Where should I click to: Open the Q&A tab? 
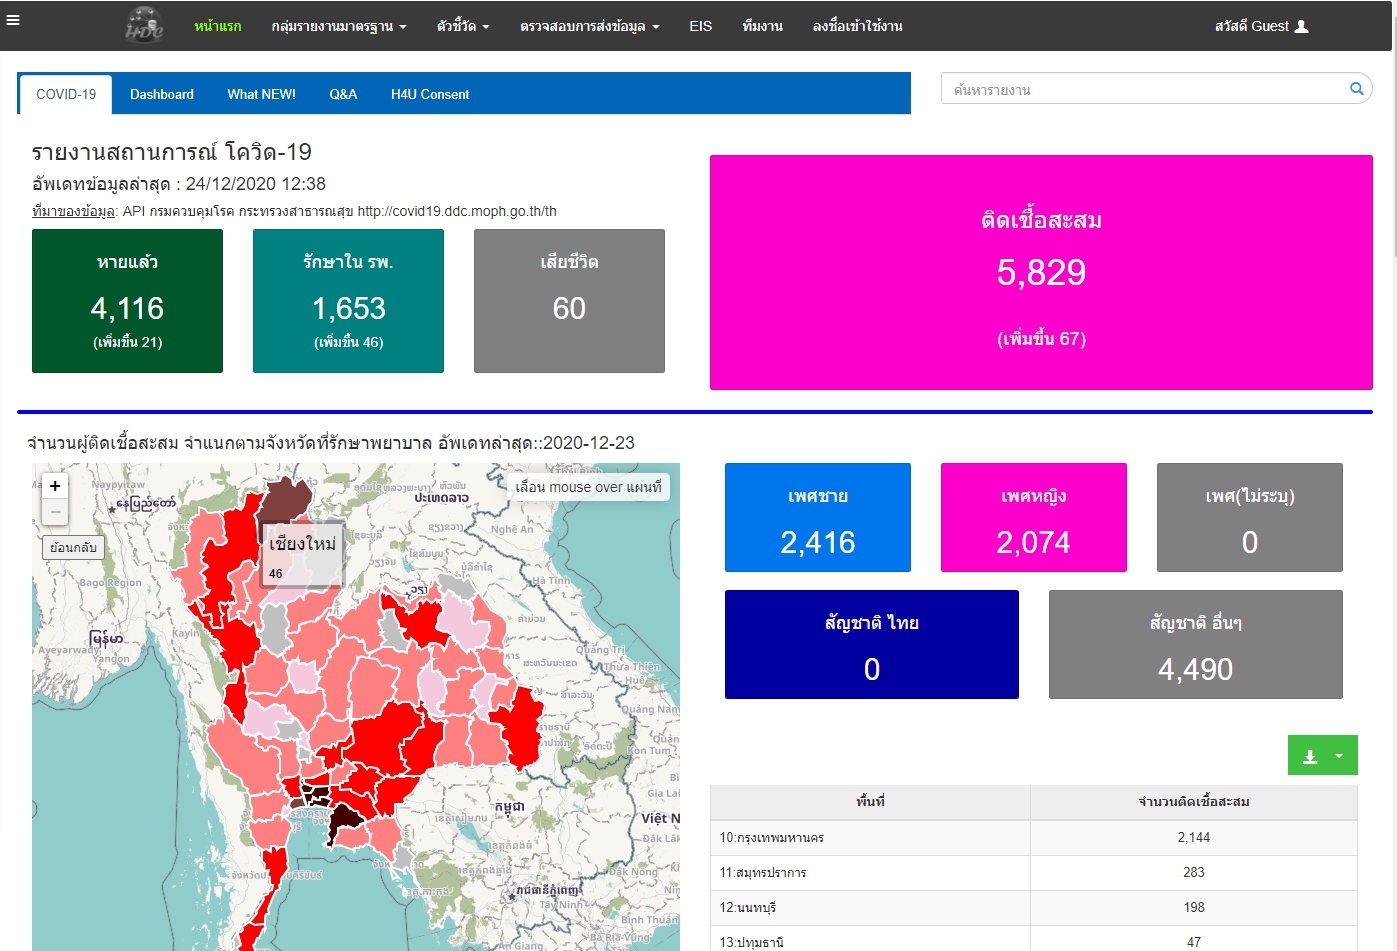(343, 94)
